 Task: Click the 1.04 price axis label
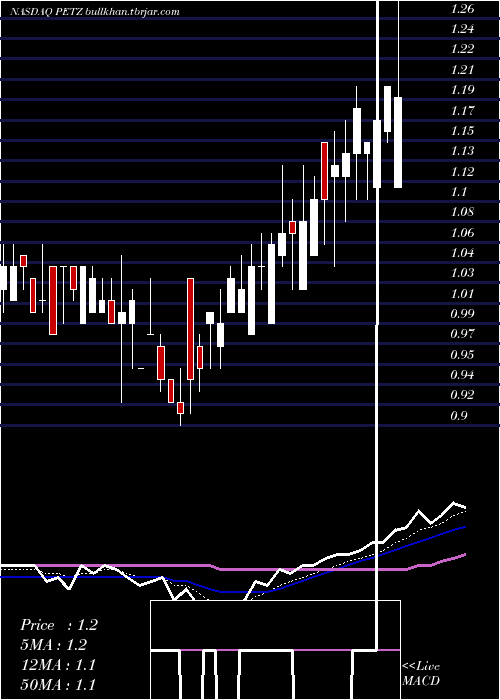click(x=462, y=253)
